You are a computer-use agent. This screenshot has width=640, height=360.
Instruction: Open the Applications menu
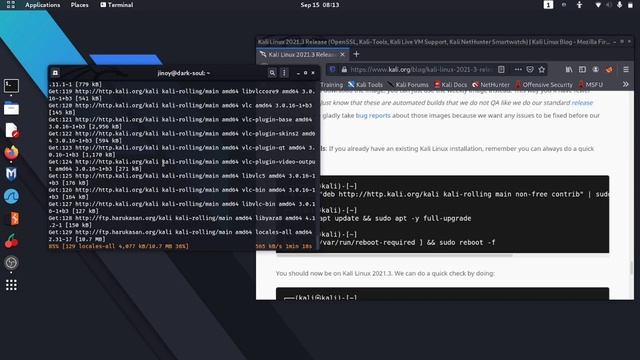coord(42,4)
